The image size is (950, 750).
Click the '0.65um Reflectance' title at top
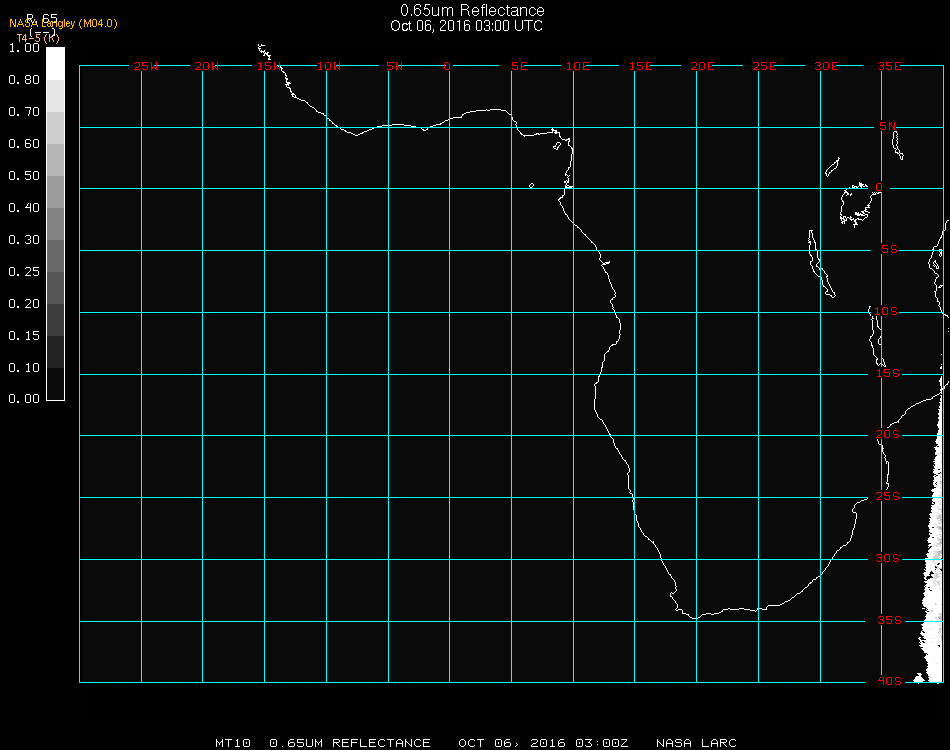(x=472, y=10)
